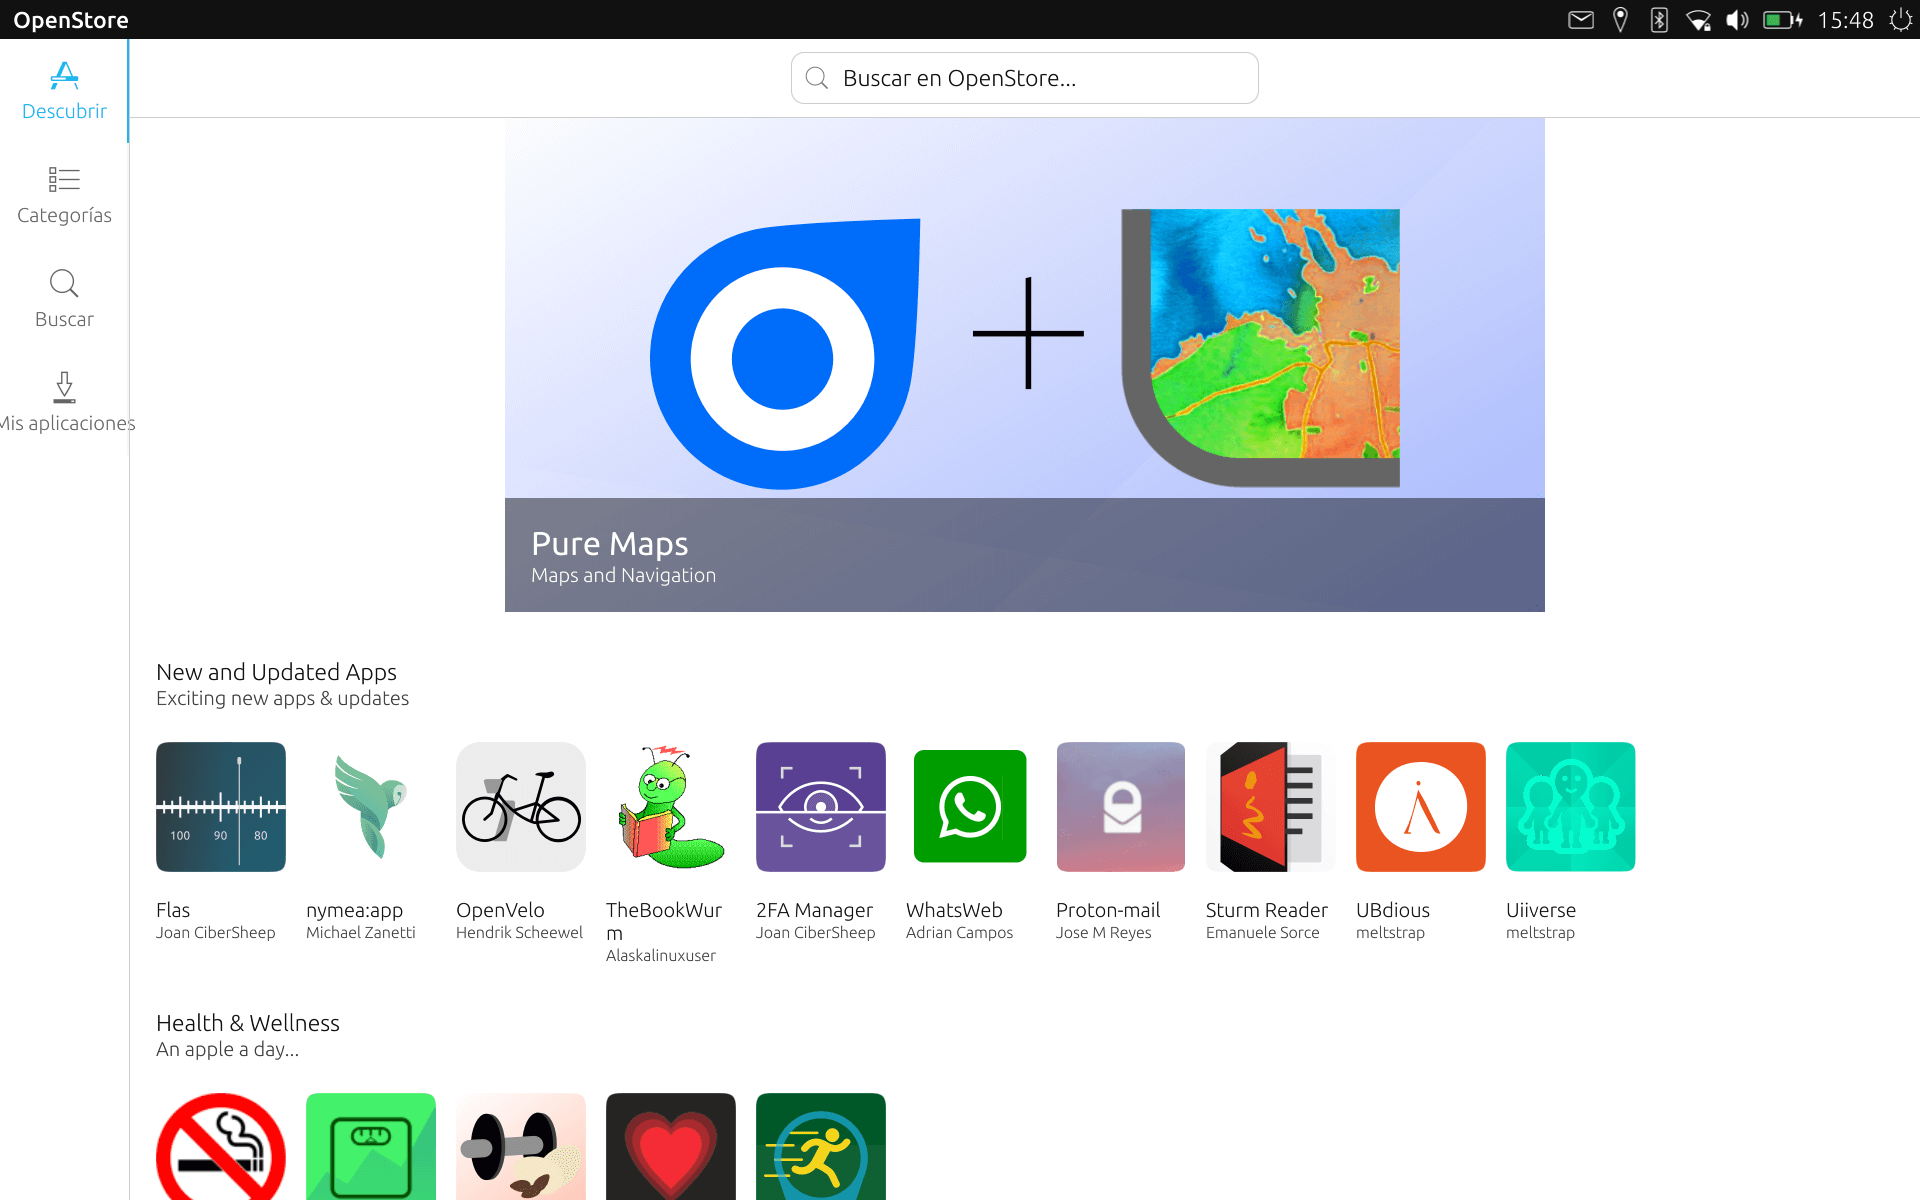The width and height of the screenshot is (1920, 1200).
Task: Open the Sturm Reader app icon
Action: 1270,806
